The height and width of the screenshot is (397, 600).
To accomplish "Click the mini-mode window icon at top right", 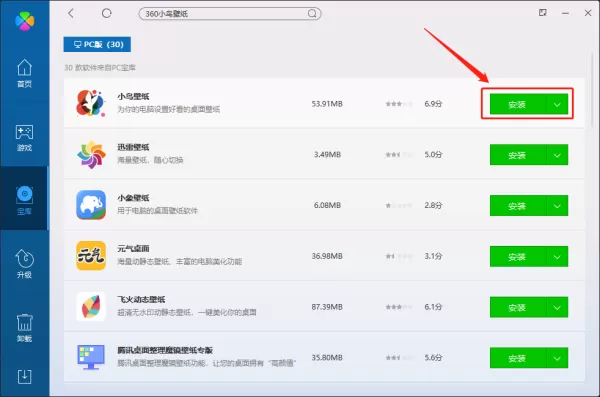I will coord(543,13).
